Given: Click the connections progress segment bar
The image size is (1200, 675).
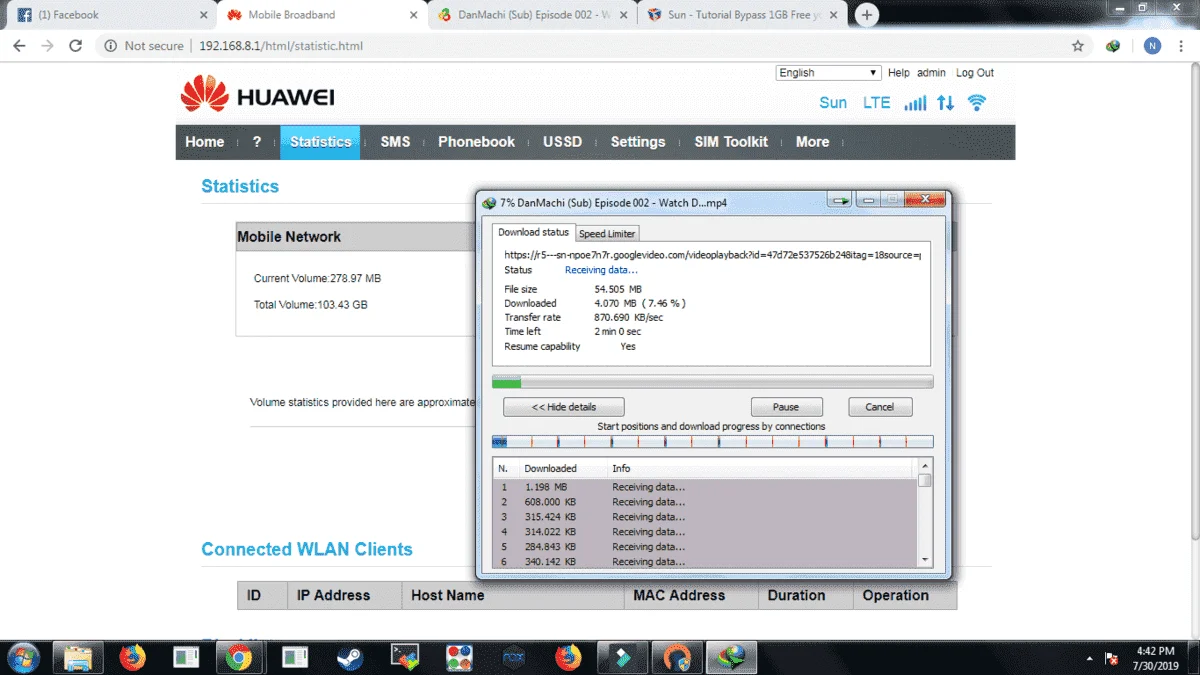Looking at the screenshot, I should (712, 441).
